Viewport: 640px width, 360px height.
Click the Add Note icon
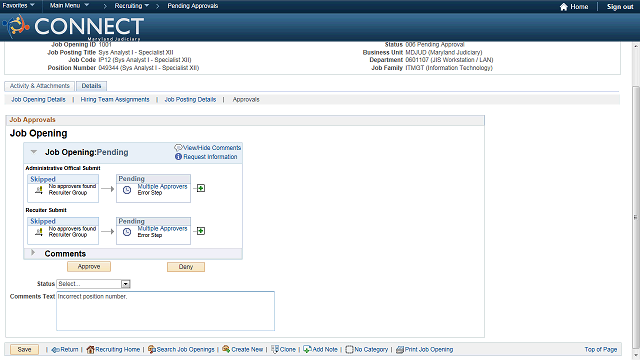(307, 349)
